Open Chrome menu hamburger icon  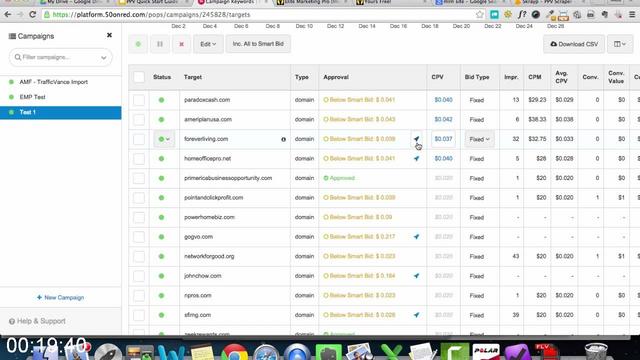[632, 15]
